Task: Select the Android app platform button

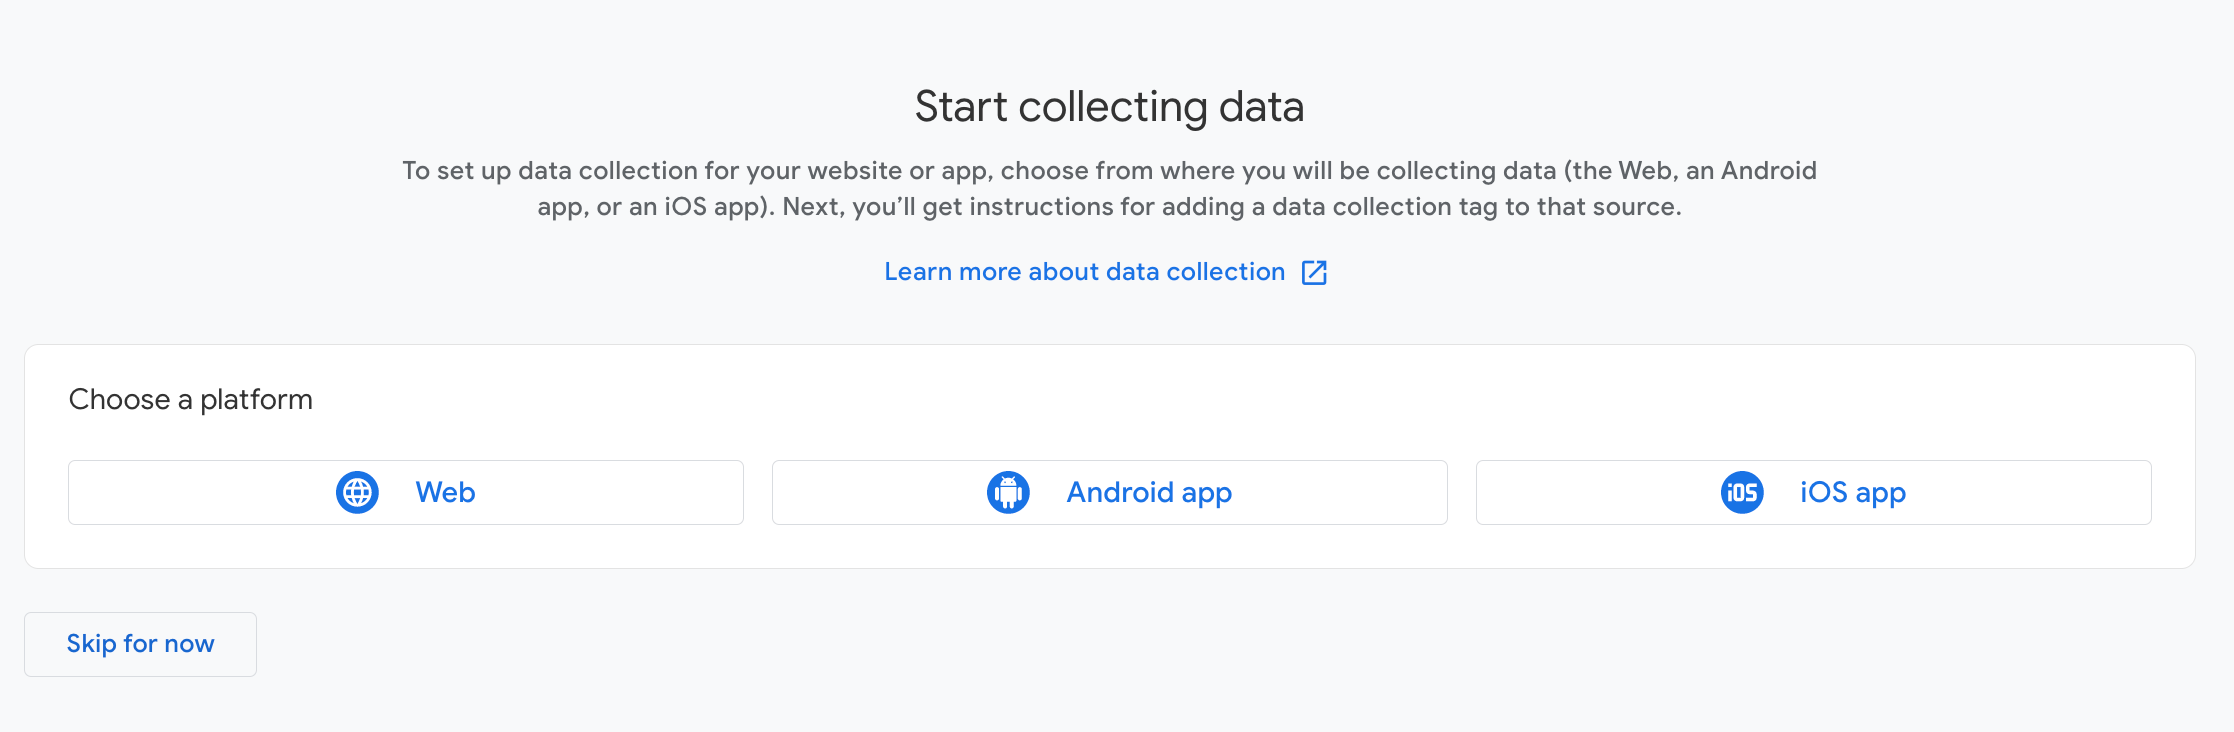Action: point(1109,493)
